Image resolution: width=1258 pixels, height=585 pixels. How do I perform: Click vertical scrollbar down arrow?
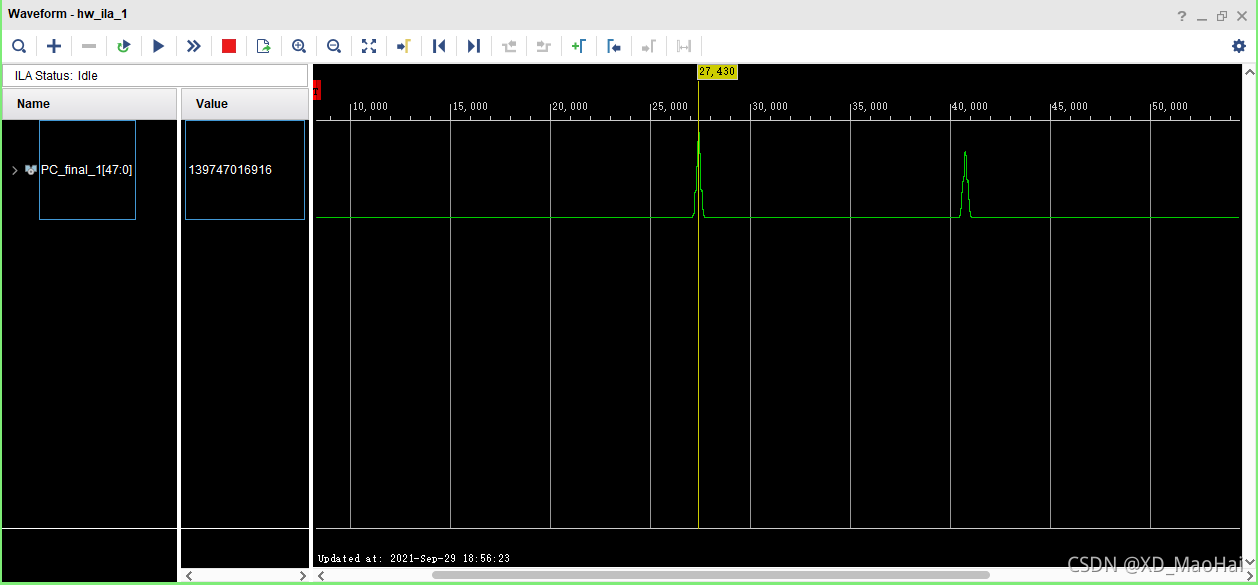point(1249,561)
